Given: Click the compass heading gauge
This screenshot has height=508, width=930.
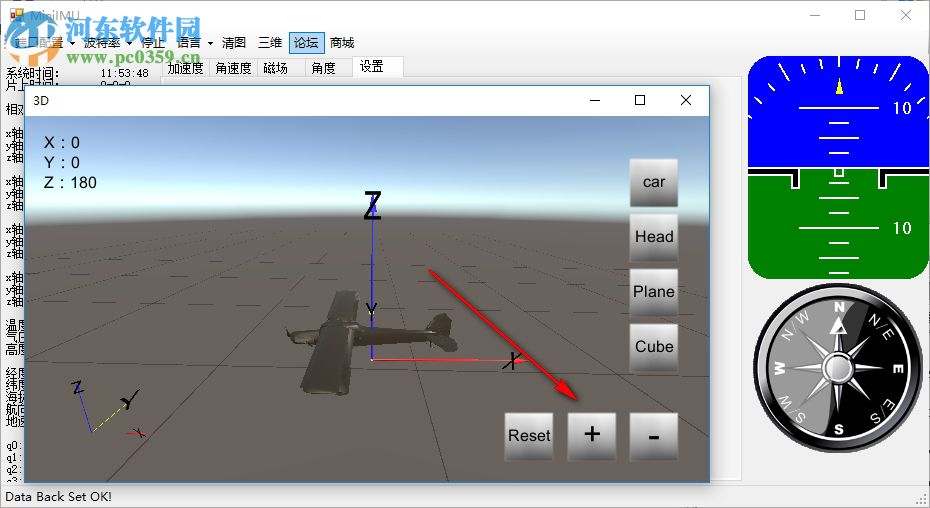Looking at the screenshot, I should pyautogui.click(x=838, y=368).
